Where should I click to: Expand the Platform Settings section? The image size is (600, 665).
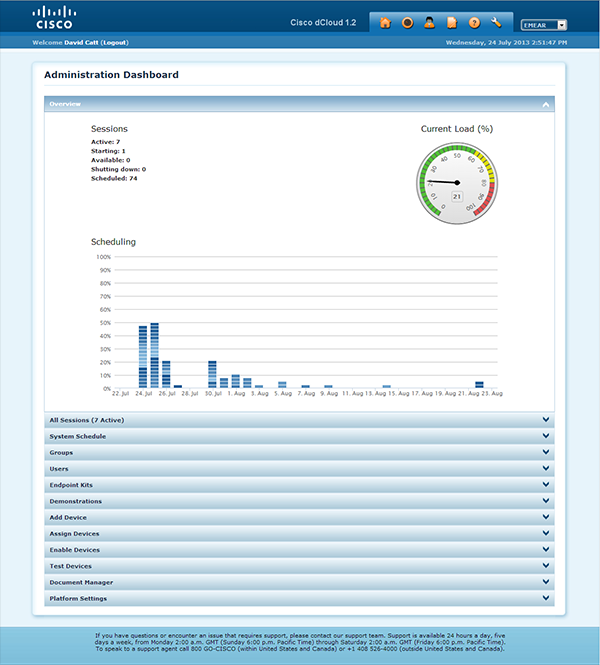click(x=299, y=598)
